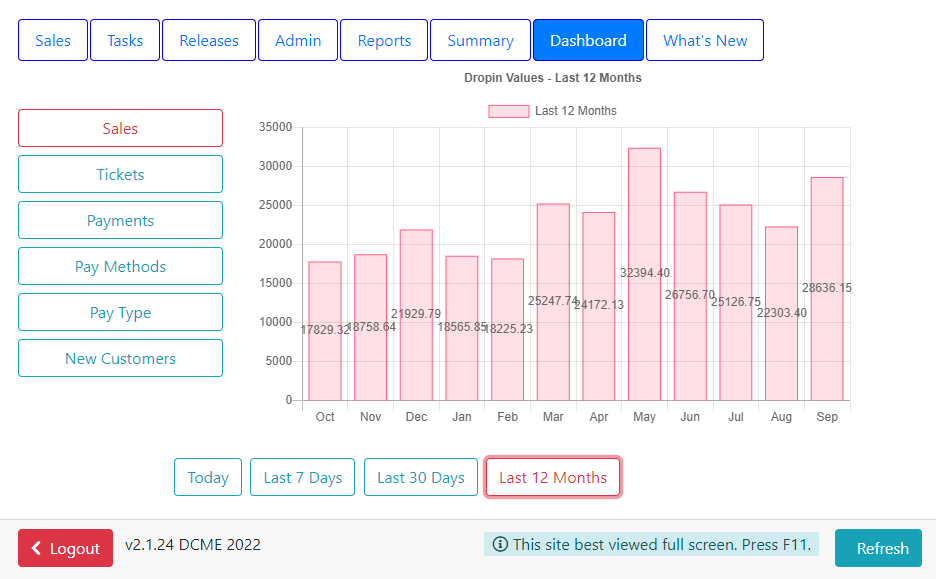This screenshot has width=936, height=579.
Task: Select the active Dashboard tab
Action: [x=588, y=40]
